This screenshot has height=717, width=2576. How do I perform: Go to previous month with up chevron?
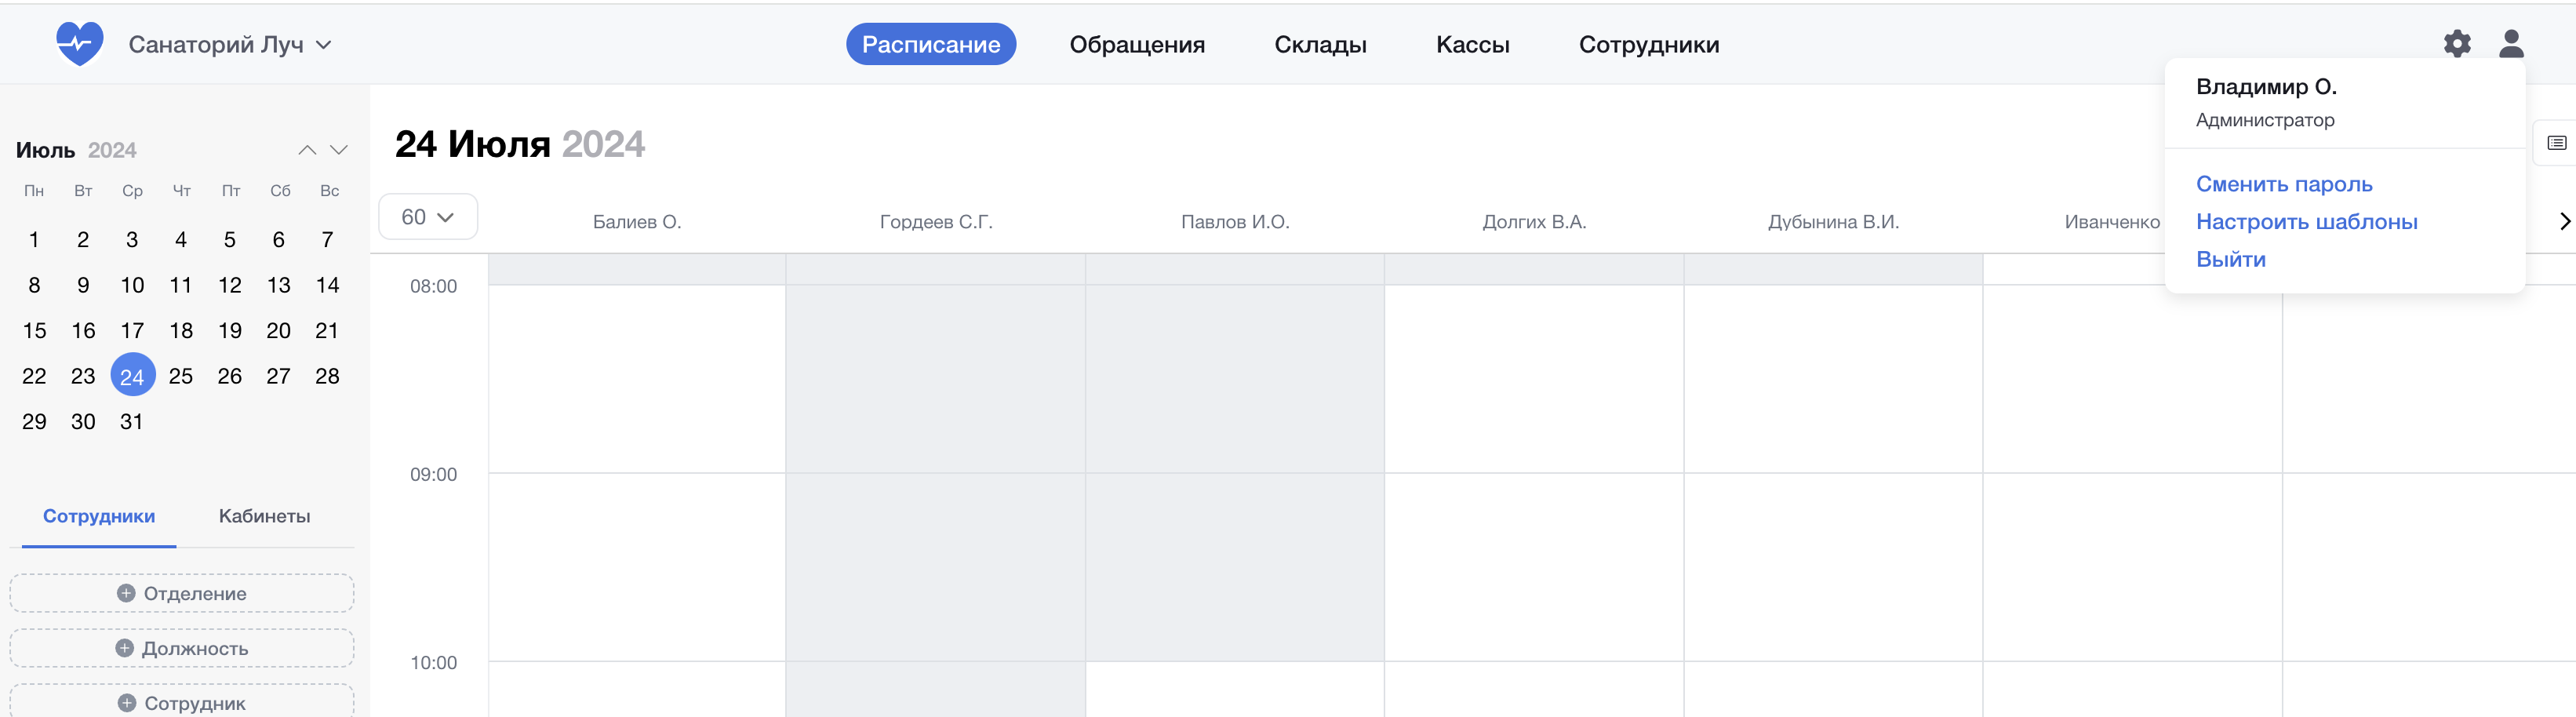[x=307, y=150]
